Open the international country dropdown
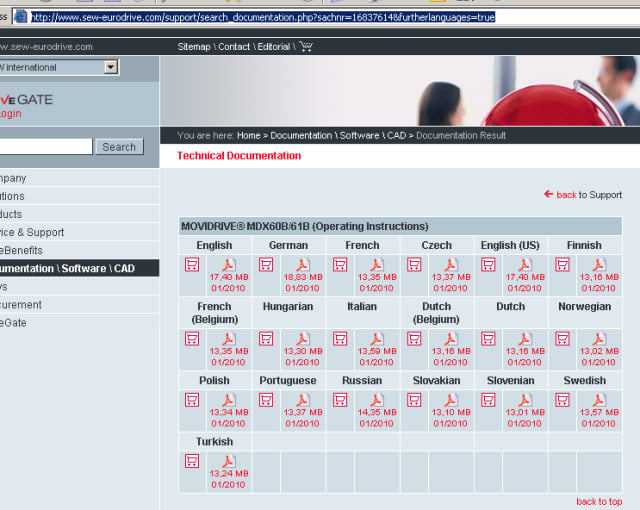Viewport: 640px width, 510px height. point(111,67)
